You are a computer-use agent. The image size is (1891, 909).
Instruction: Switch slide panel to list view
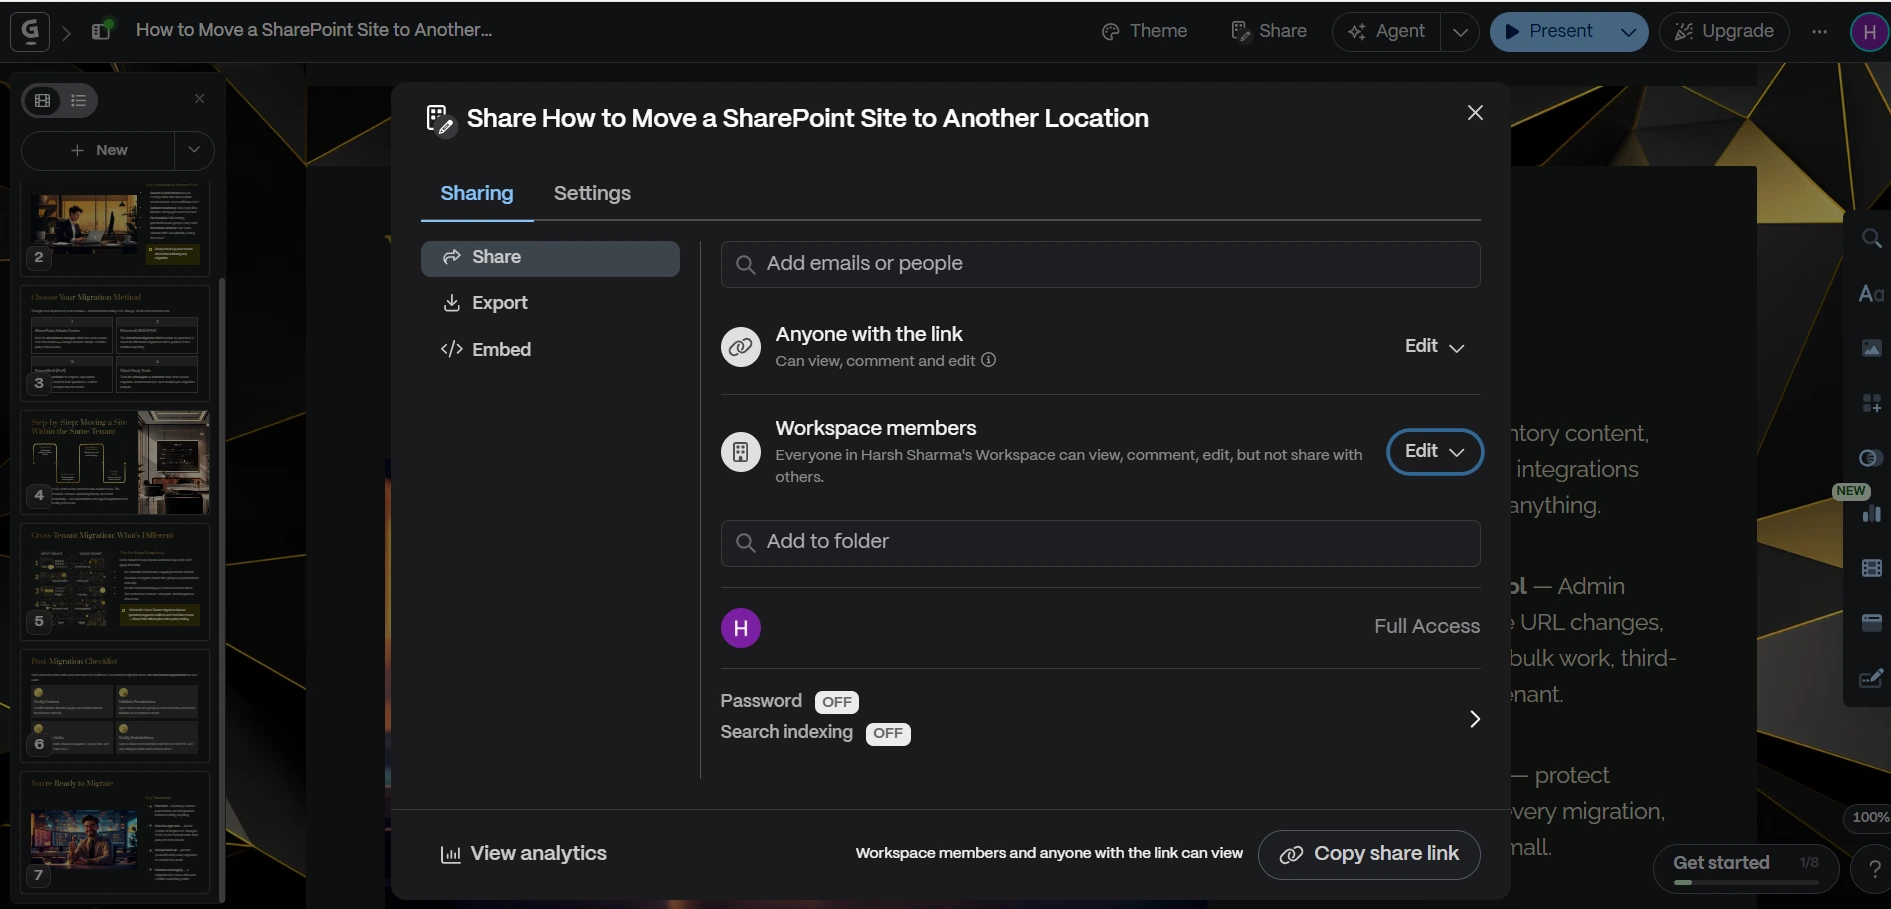pos(79,100)
